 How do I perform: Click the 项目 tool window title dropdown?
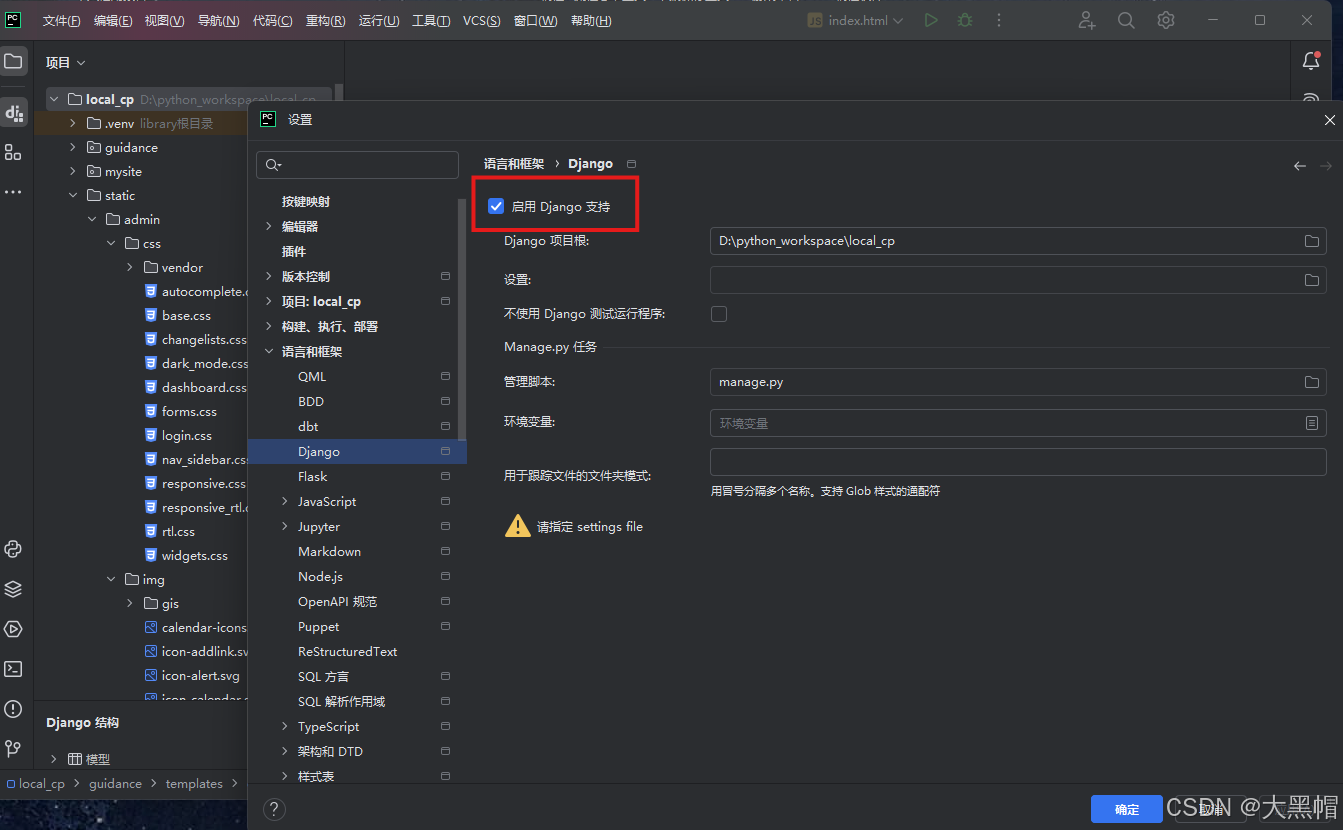tap(66, 63)
